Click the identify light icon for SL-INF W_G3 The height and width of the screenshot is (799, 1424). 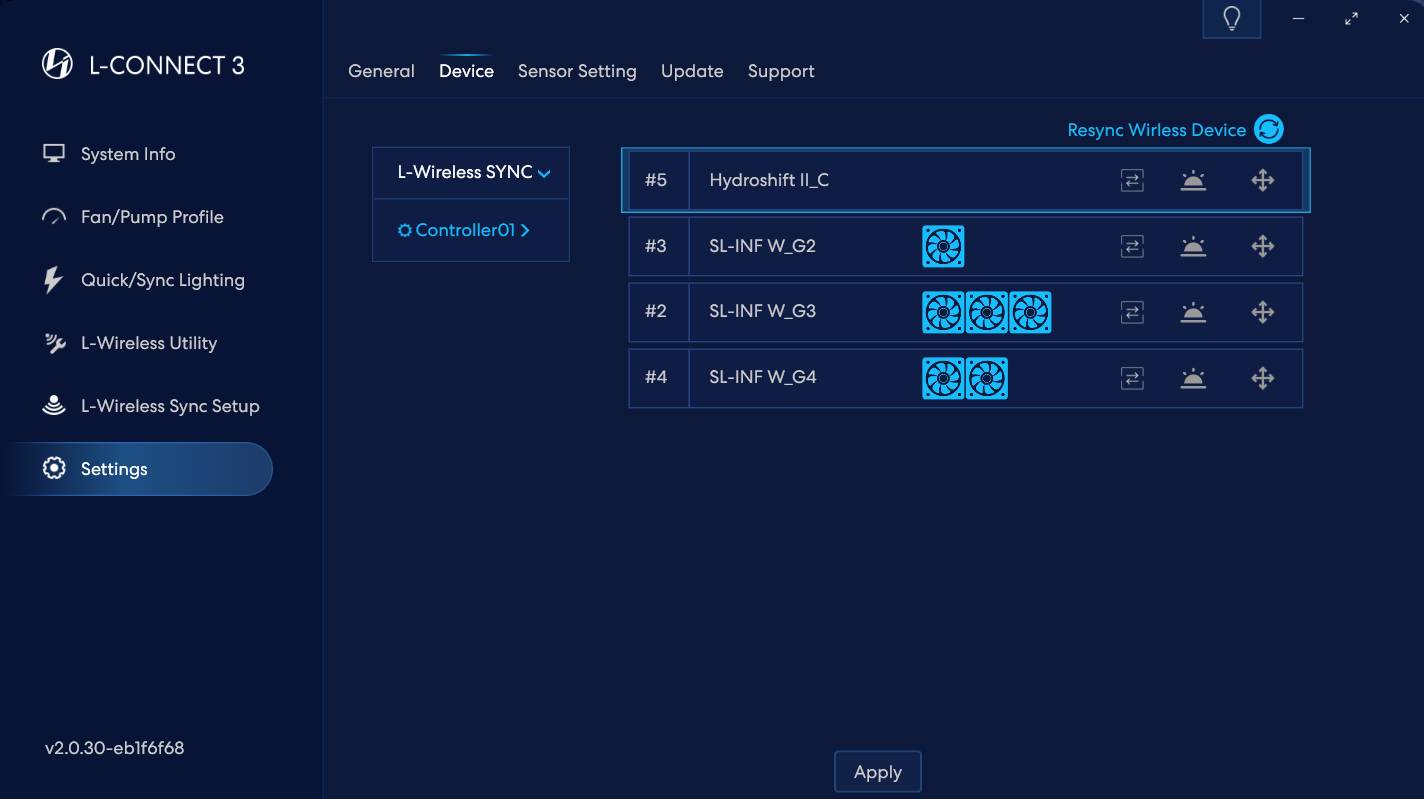(1193, 312)
